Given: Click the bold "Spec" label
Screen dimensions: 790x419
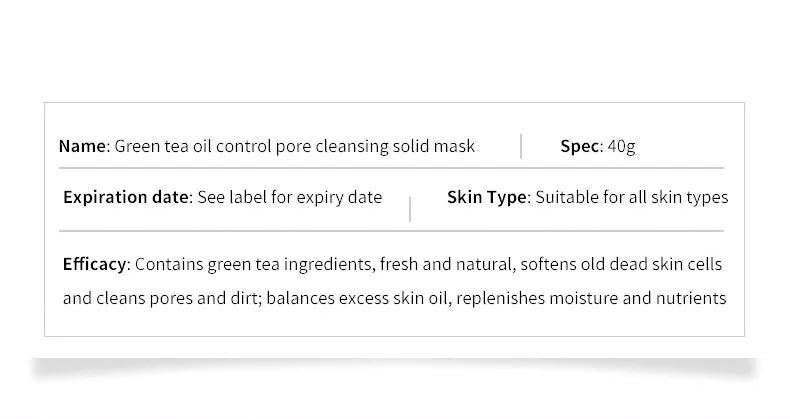Looking at the screenshot, I should pos(580,146).
